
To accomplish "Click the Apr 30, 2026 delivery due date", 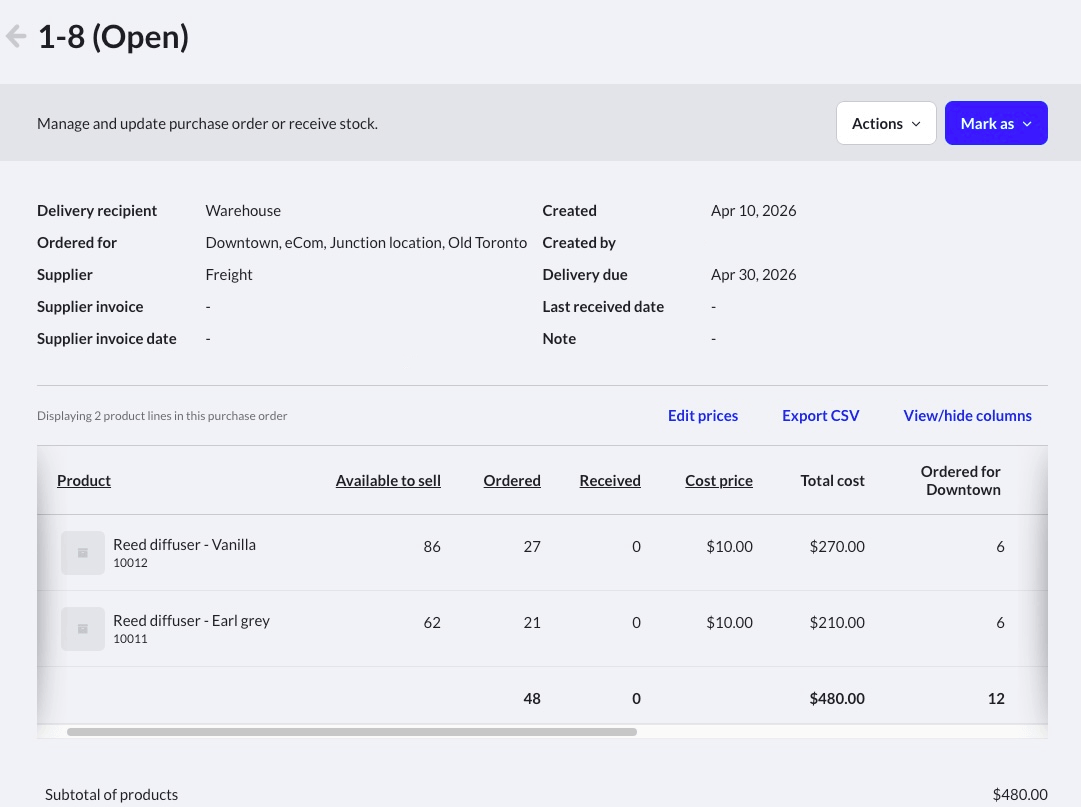I will pos(753,274).
